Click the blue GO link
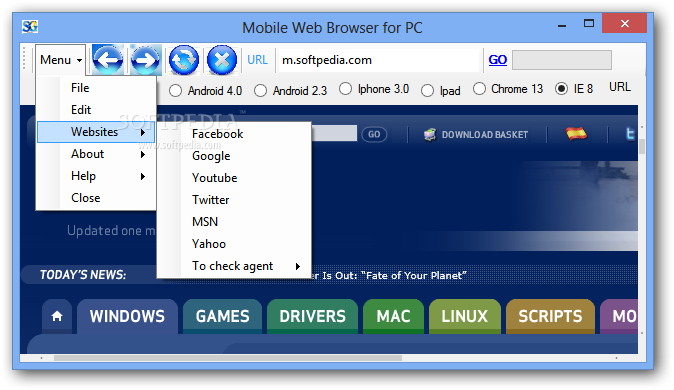674x390 pixels. [498, 60]
